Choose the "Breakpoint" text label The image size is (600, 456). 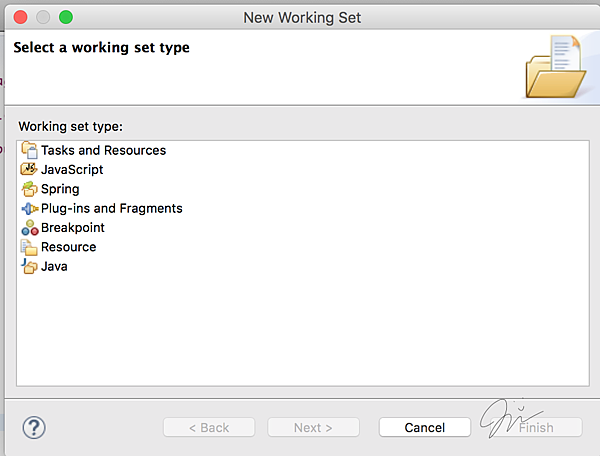click(x=72, y=228)
